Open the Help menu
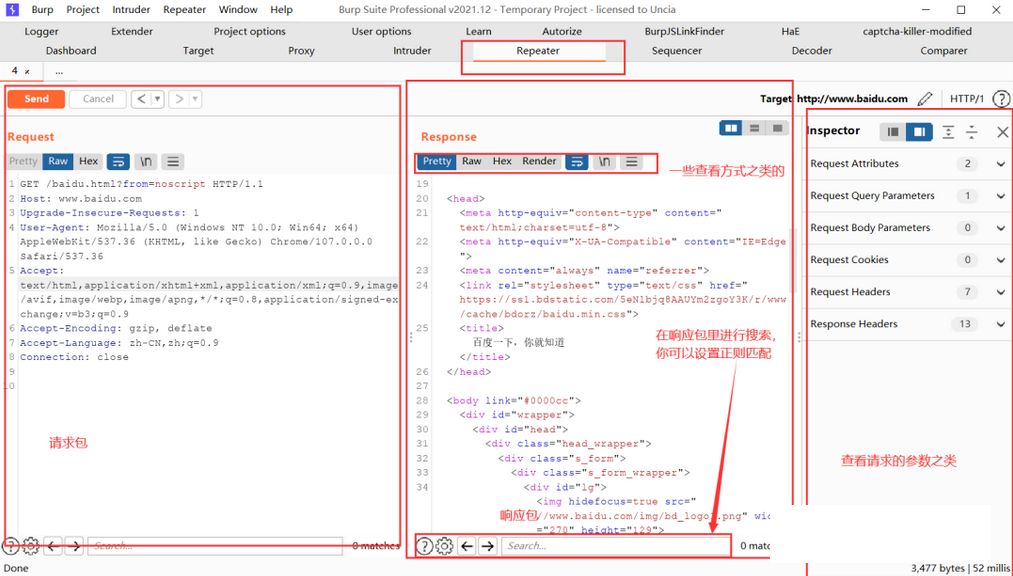1013x576 pixels. click(281, 10)
